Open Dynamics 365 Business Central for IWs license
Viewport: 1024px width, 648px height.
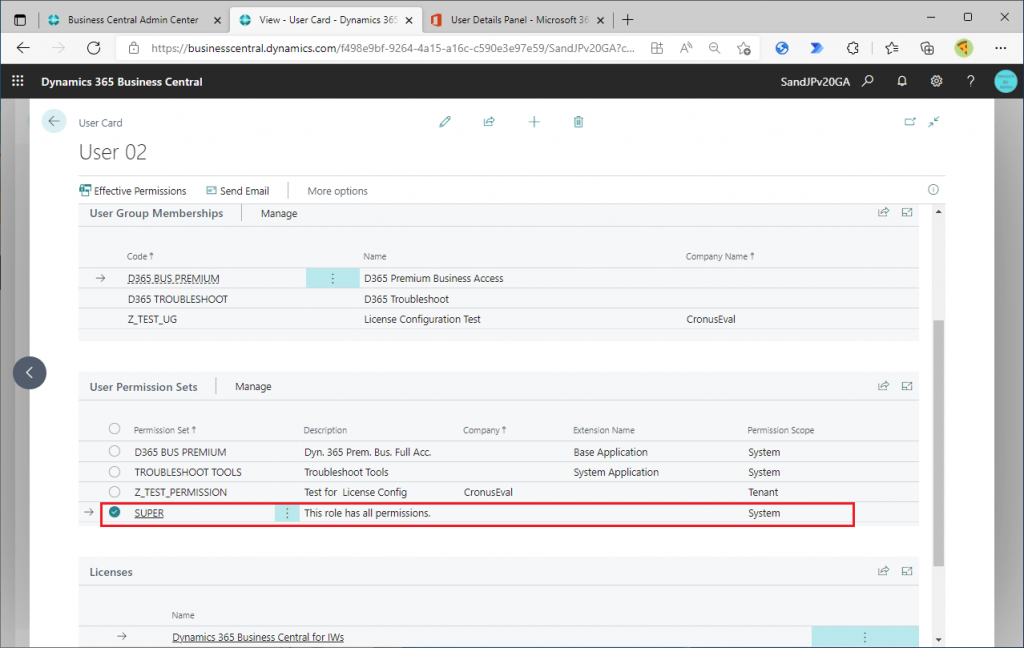(x=258, y=637)
